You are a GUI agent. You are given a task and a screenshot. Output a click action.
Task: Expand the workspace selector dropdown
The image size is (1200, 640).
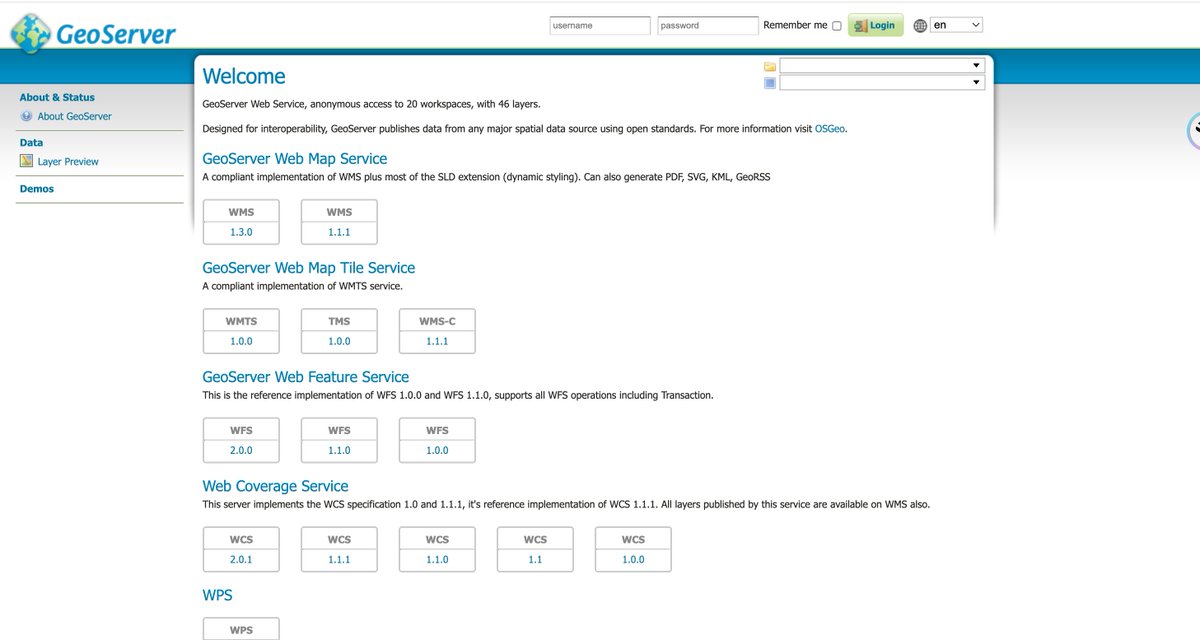pos(882,65)
